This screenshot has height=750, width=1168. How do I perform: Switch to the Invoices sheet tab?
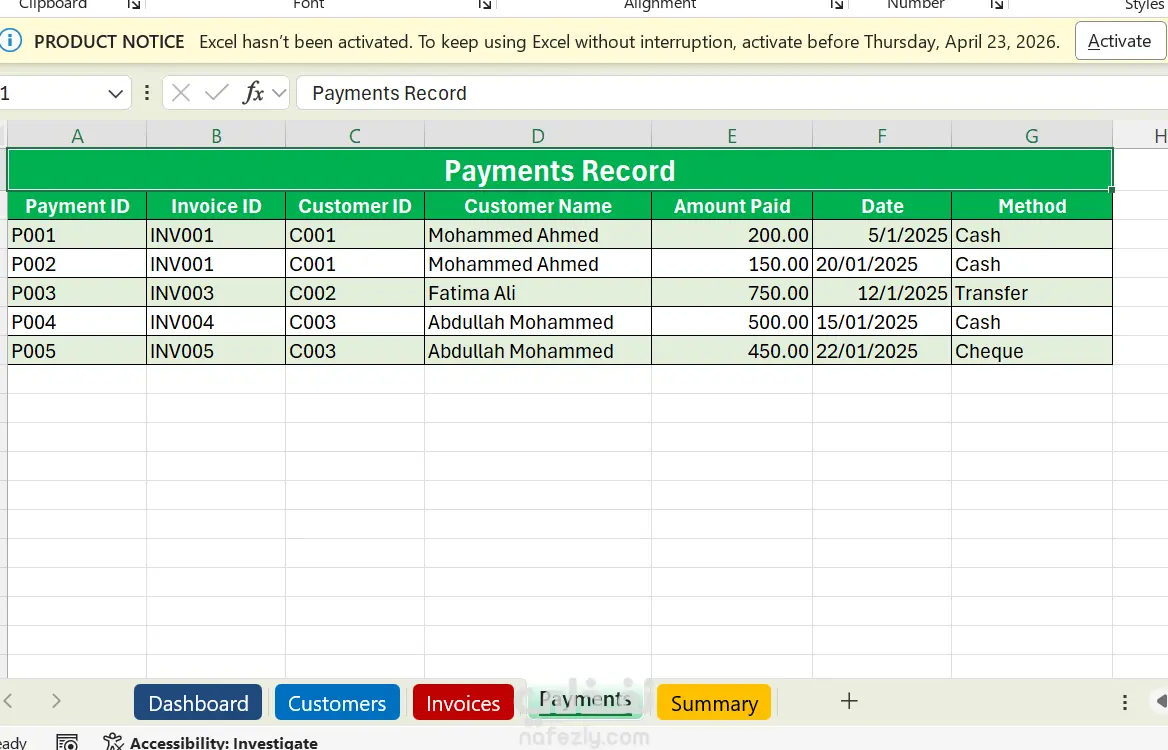point(463,702)
